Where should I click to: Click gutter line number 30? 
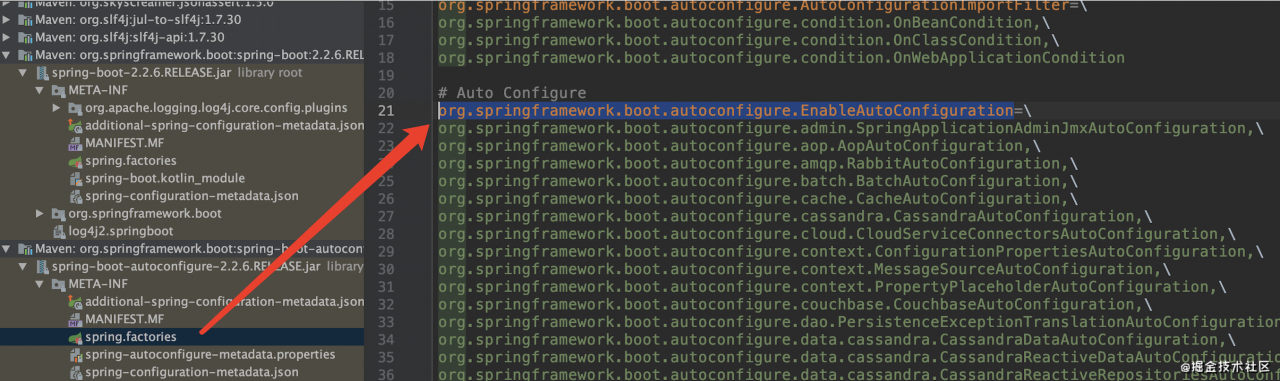tap(387, 269)
